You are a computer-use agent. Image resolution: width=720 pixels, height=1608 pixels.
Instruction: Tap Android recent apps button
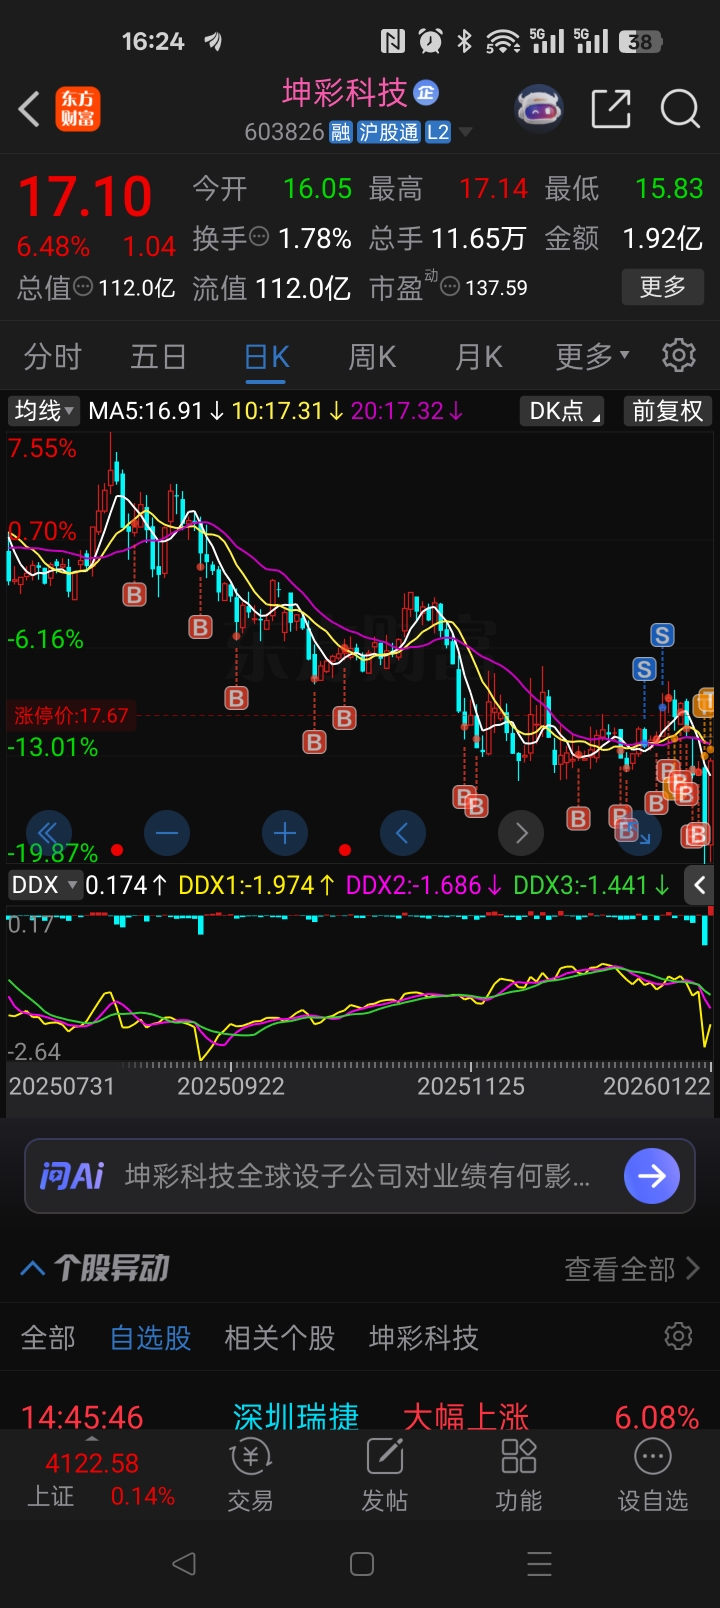(x=539, y=1564)
